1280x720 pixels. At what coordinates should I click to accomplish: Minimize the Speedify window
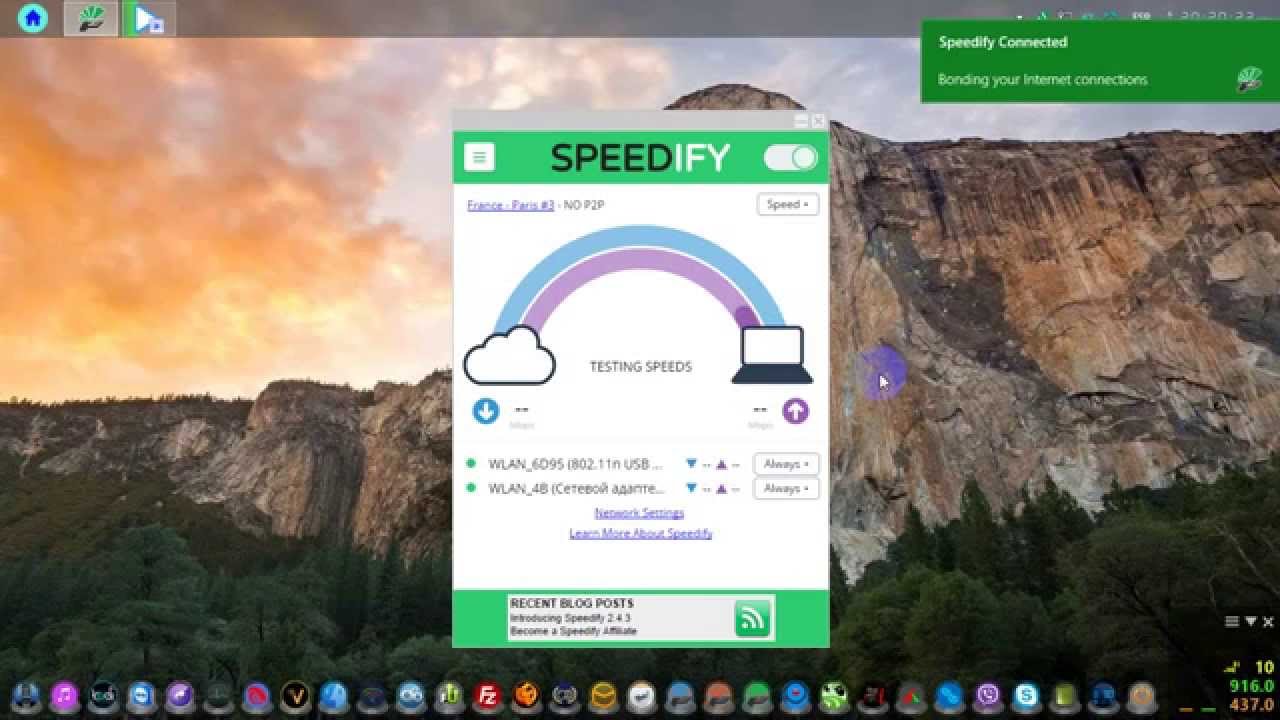click(x=801, y=121)
